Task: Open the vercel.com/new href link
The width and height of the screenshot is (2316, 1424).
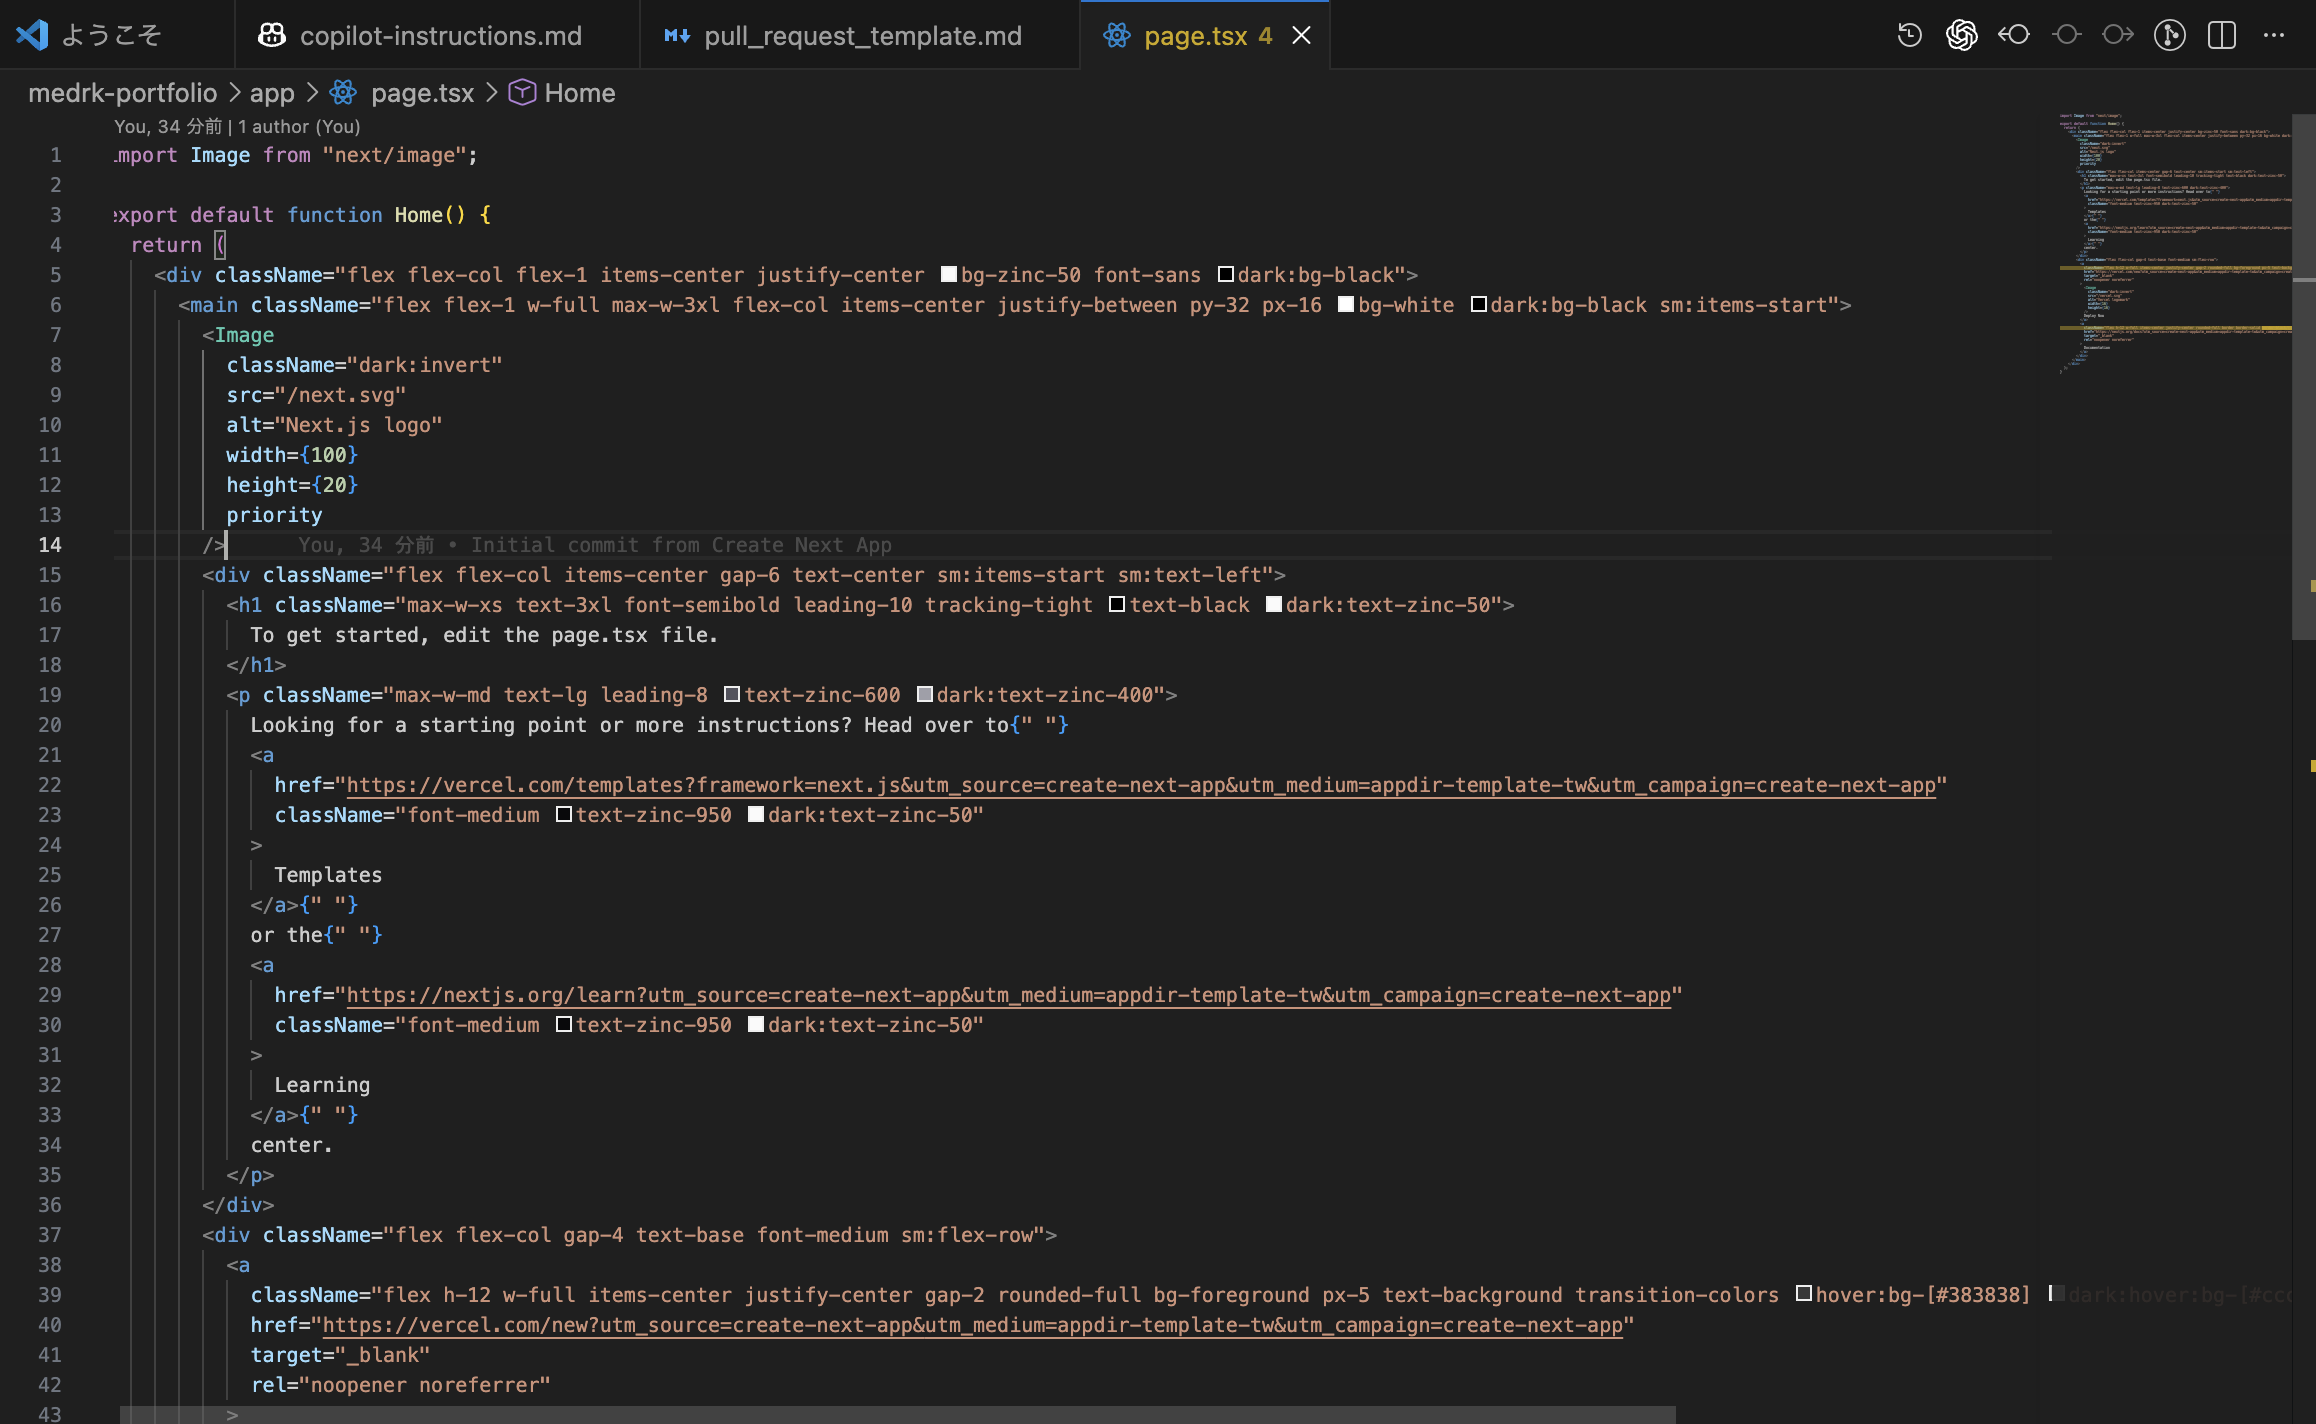Action: coord(972,1325)
